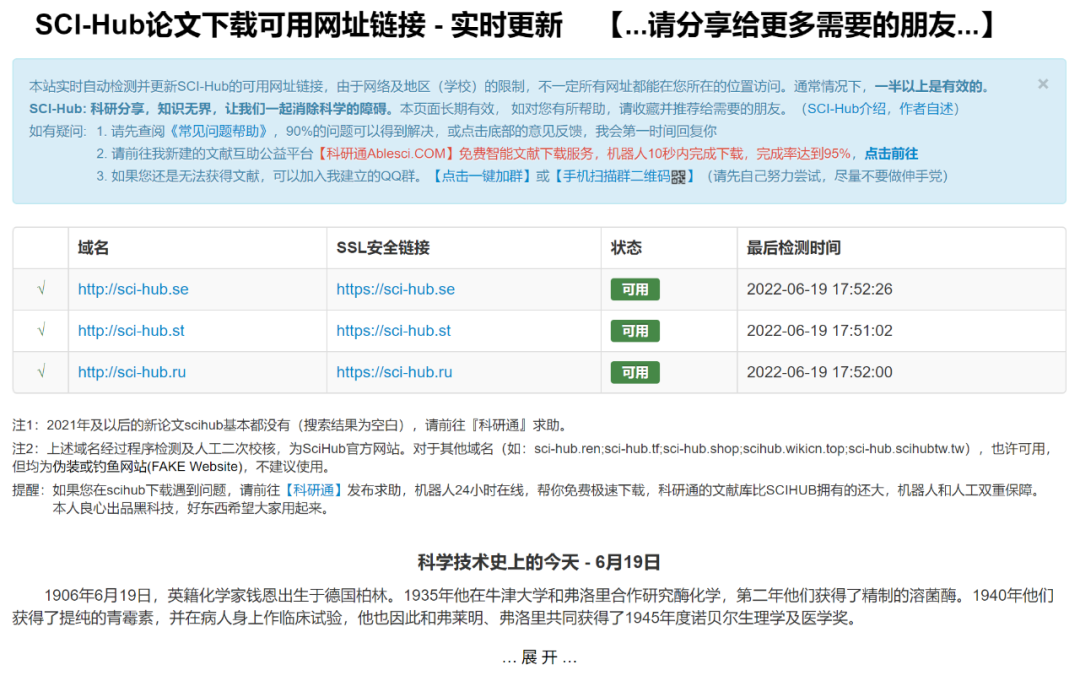The width and height of the screenshot is (1080, 681).
Task: Open the QR code icon for the QQ group
Action: click(678, 177)
